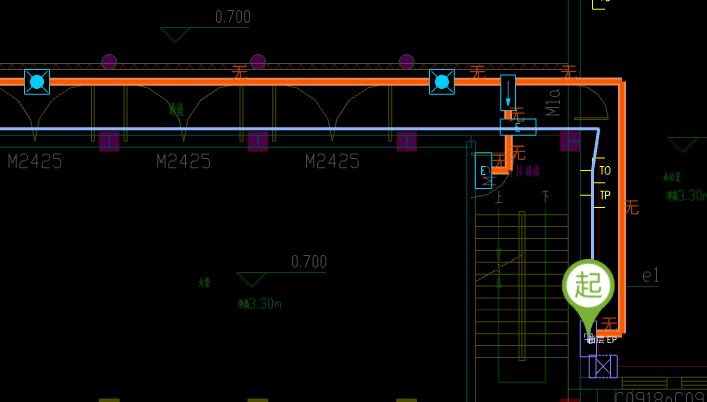Click the 下 stair direction label

point(546,197)
